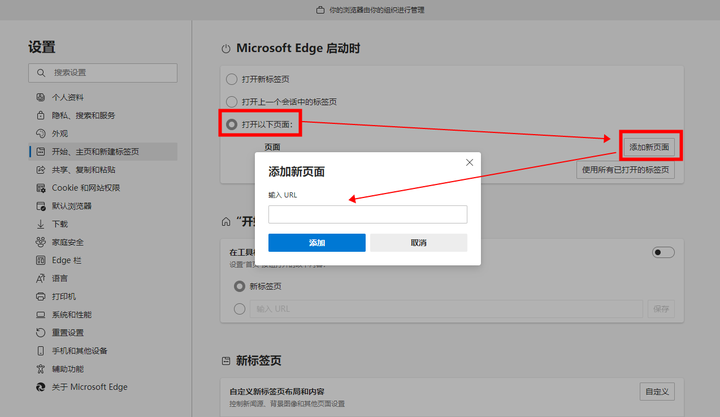Click the Appearance (外观) icon
The image size is (720, 417).
click(40, 133)
